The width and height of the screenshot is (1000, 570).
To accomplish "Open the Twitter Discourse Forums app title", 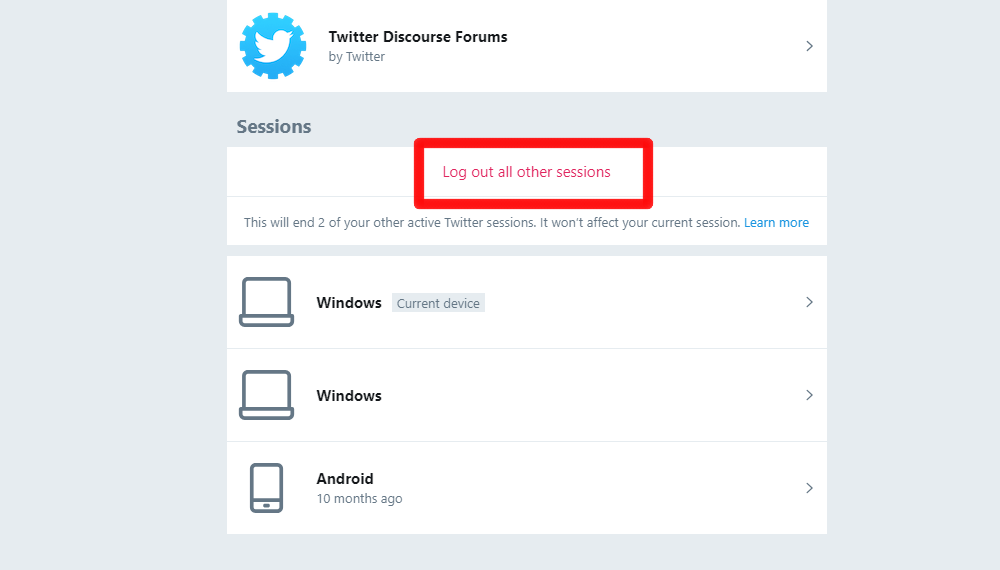I will coord(418,37).
